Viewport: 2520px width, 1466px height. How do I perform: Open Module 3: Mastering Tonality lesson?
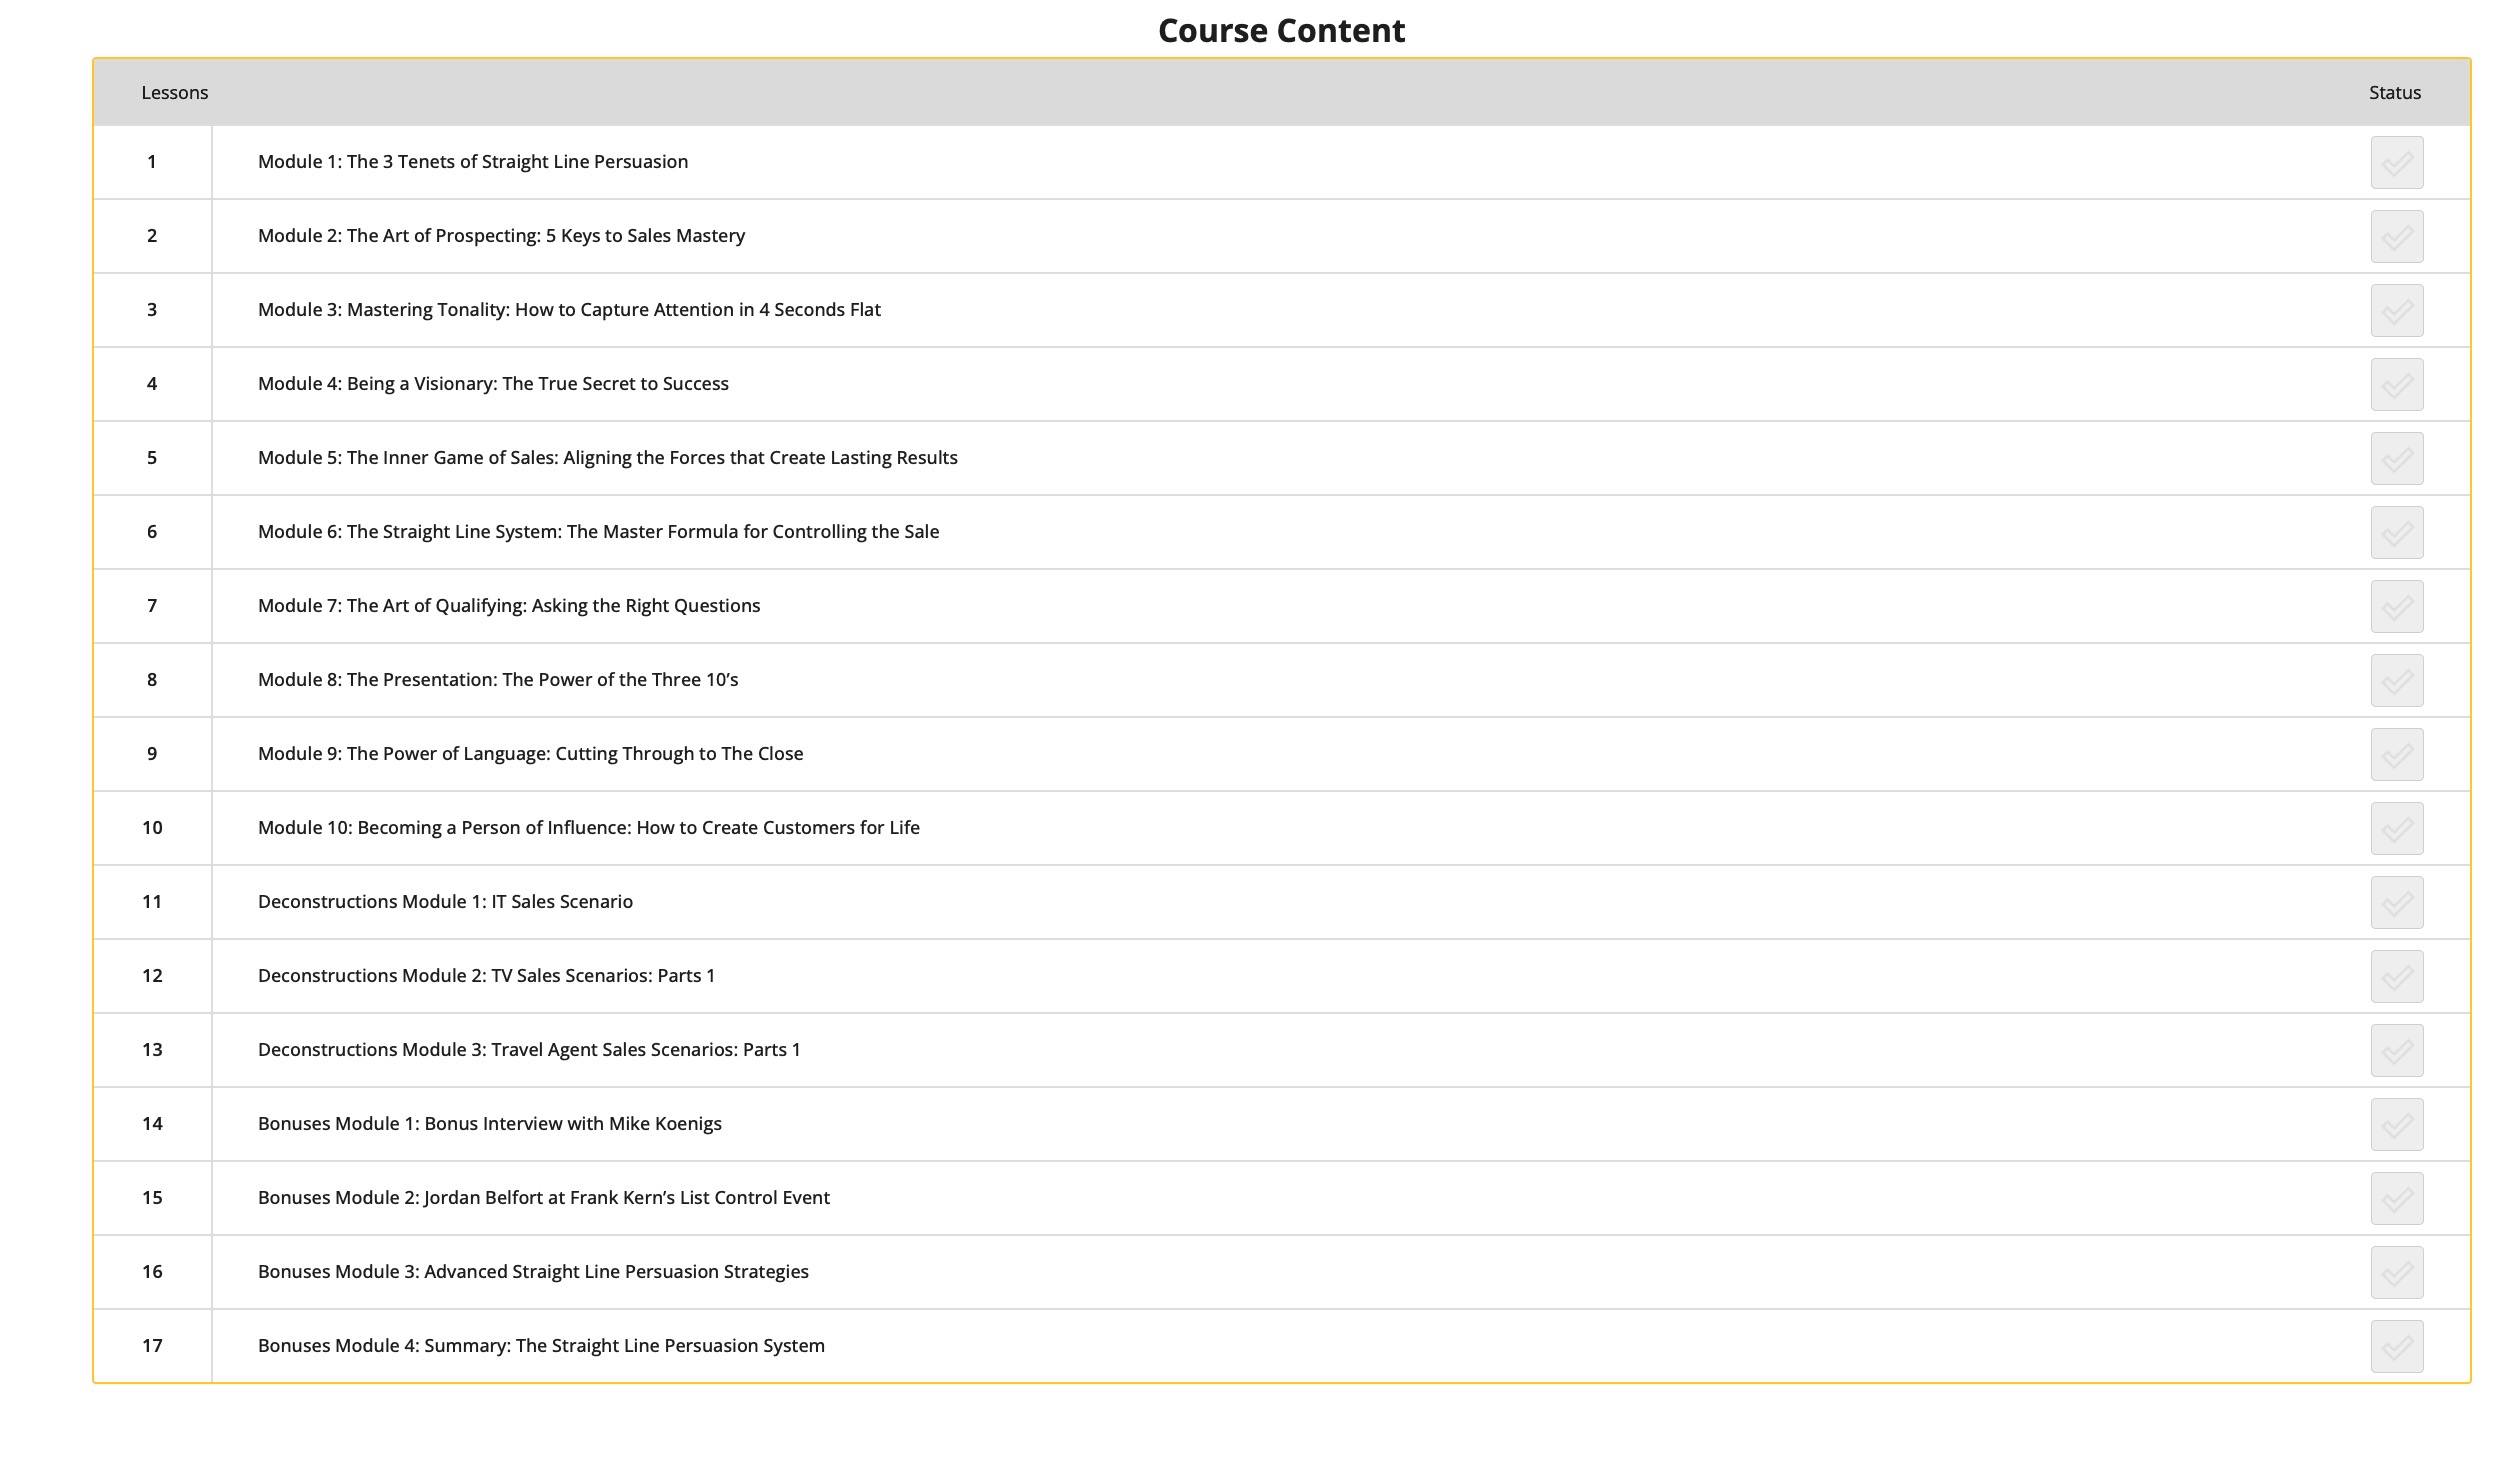tap(569, 310)
